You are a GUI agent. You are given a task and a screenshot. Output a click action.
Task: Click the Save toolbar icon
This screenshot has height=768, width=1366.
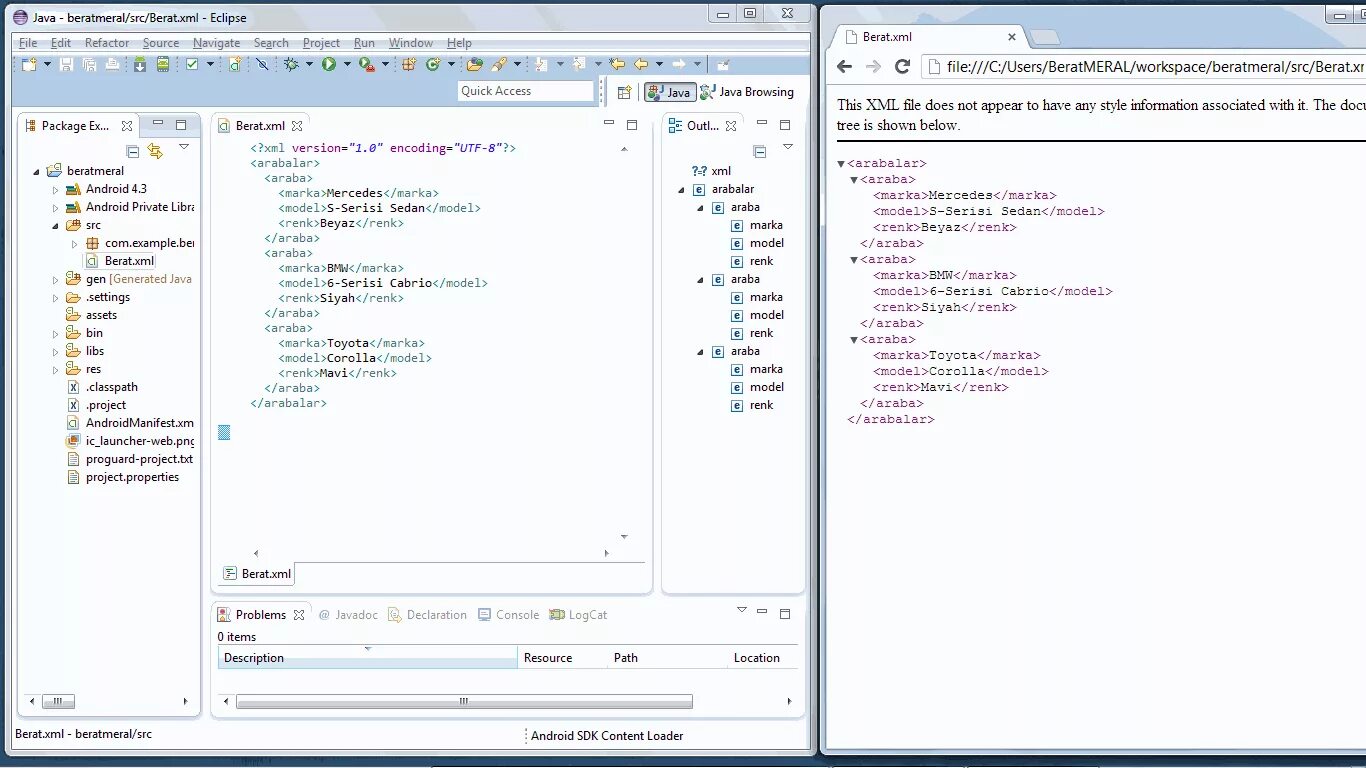point(66,64)
